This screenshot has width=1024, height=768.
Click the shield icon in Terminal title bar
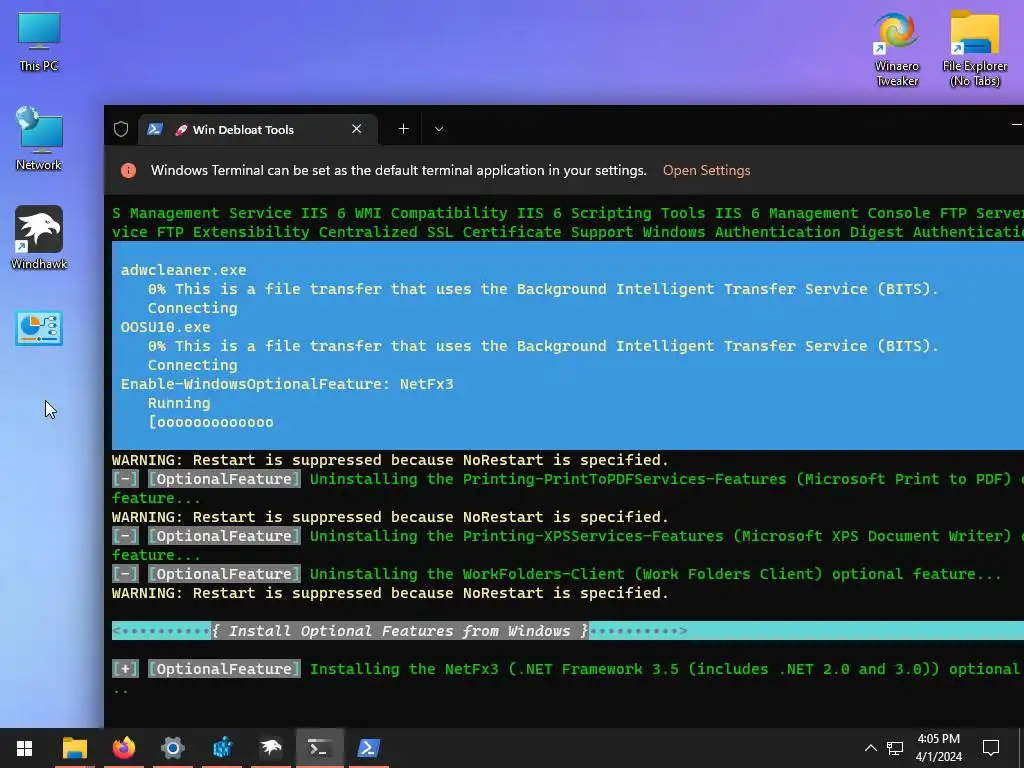pyautogui.click(x=121, y=129)
